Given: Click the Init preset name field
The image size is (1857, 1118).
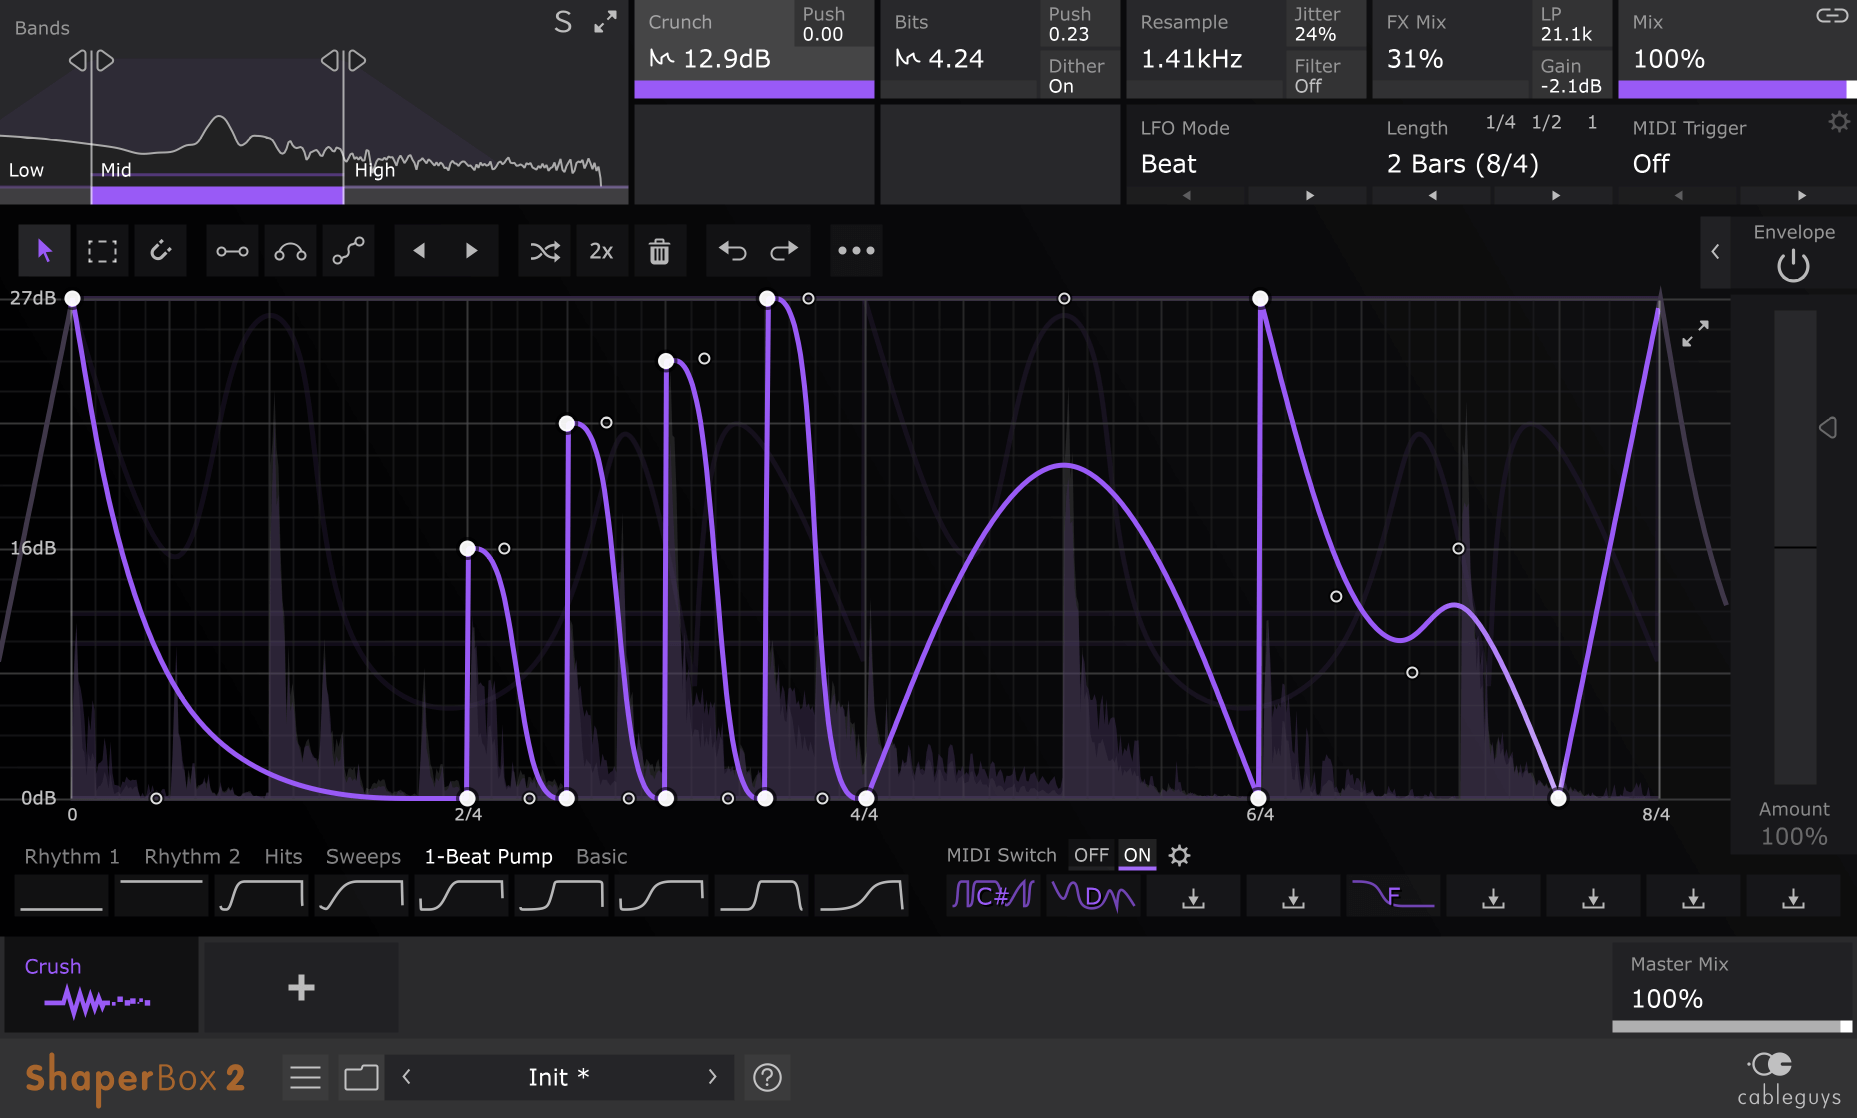Looking at the screenshot, I should (559, 1077).
